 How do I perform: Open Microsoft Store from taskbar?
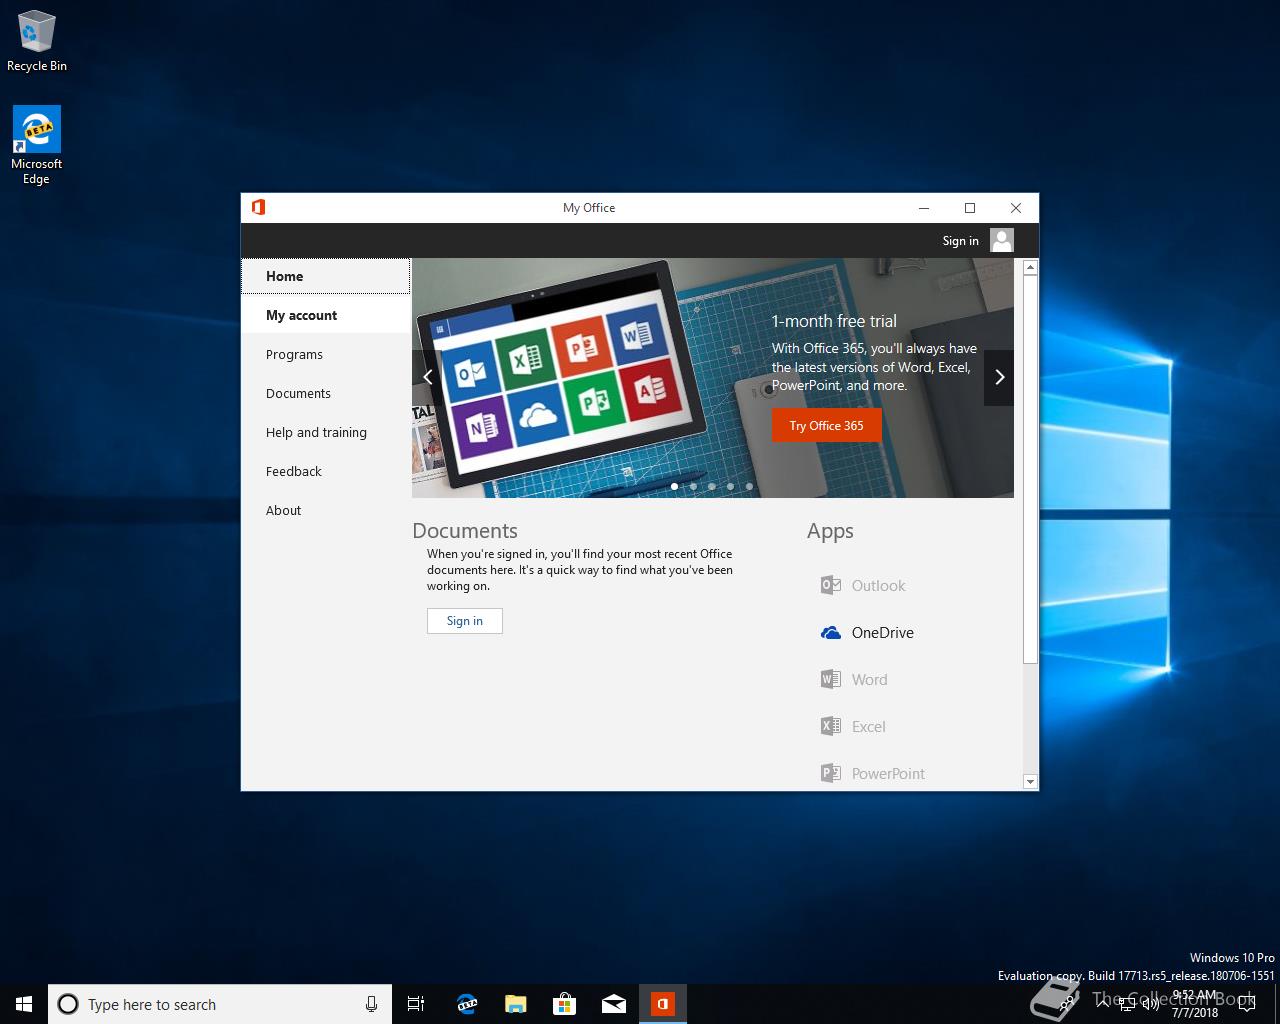point(564,1004)
